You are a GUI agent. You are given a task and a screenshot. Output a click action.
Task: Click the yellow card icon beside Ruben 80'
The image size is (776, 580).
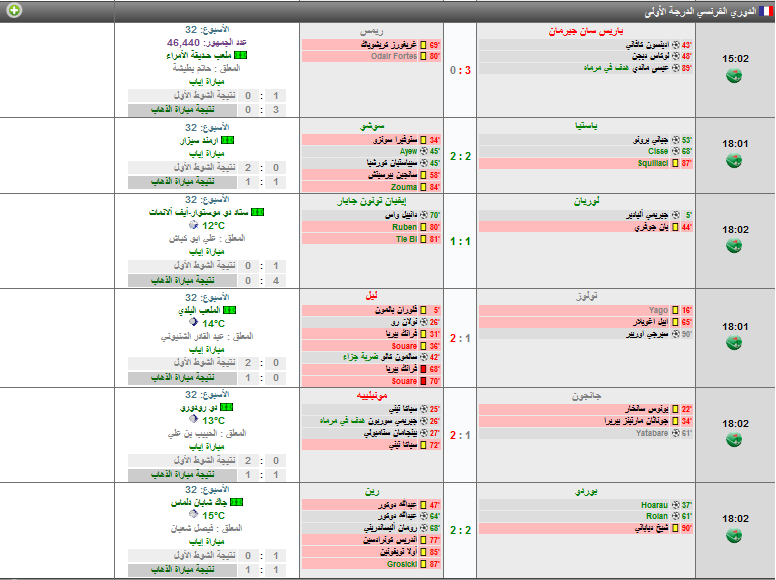pyautogui.click(x=424, y=227)
